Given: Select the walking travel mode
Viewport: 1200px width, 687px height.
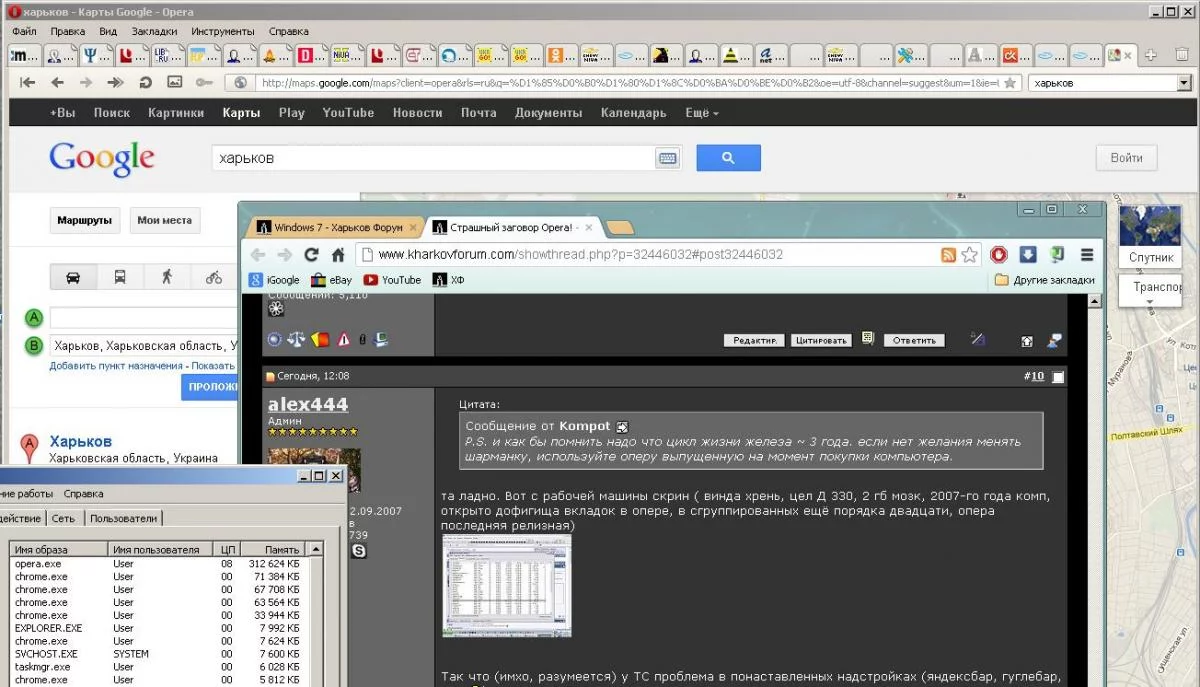Looking at the screenshot, I should 167,278.
